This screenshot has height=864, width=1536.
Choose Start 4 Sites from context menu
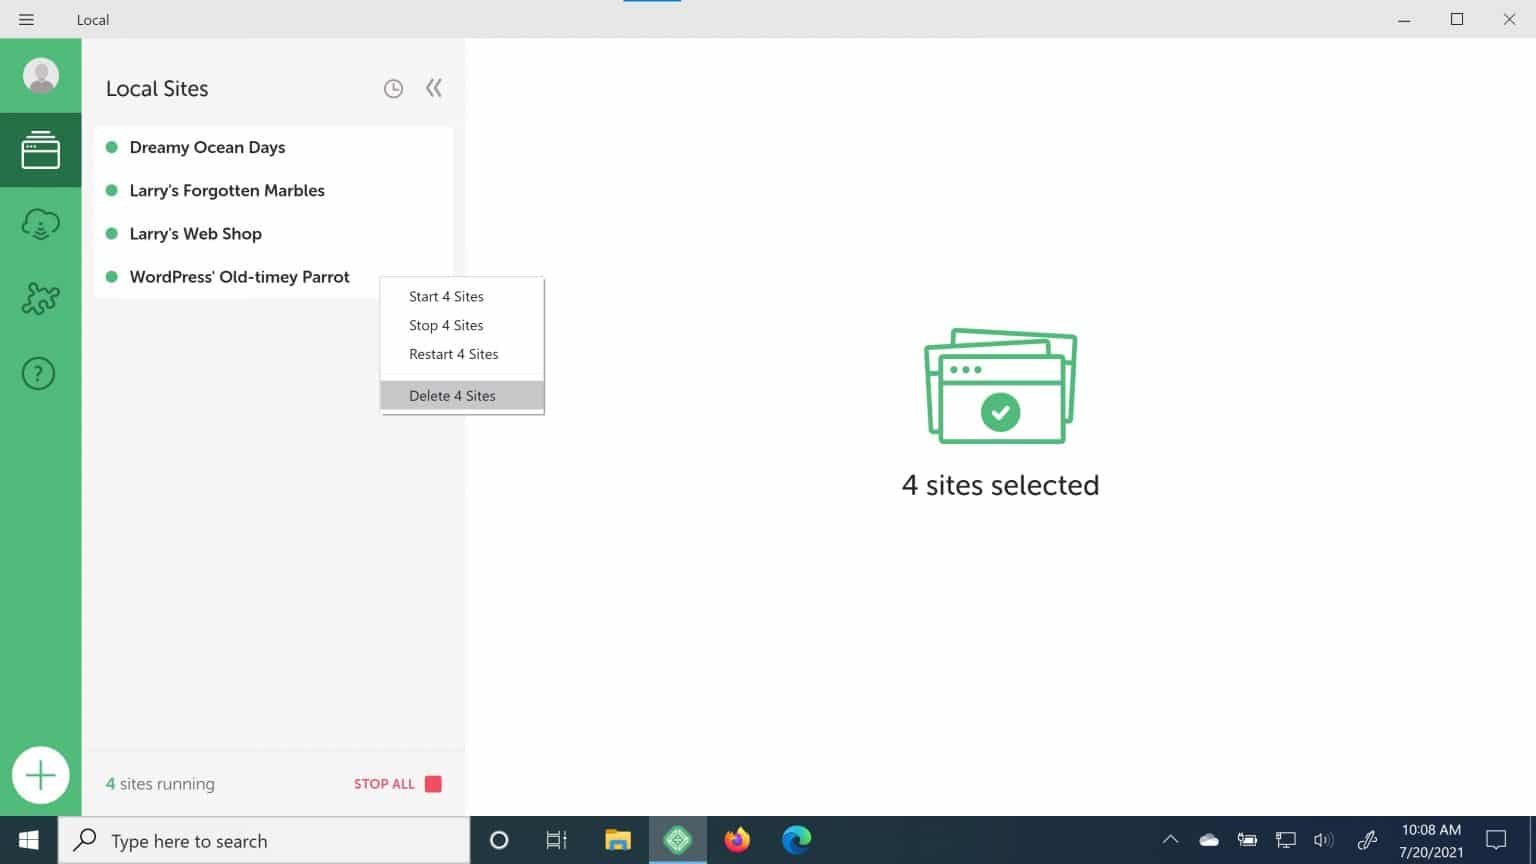(446, 297)
